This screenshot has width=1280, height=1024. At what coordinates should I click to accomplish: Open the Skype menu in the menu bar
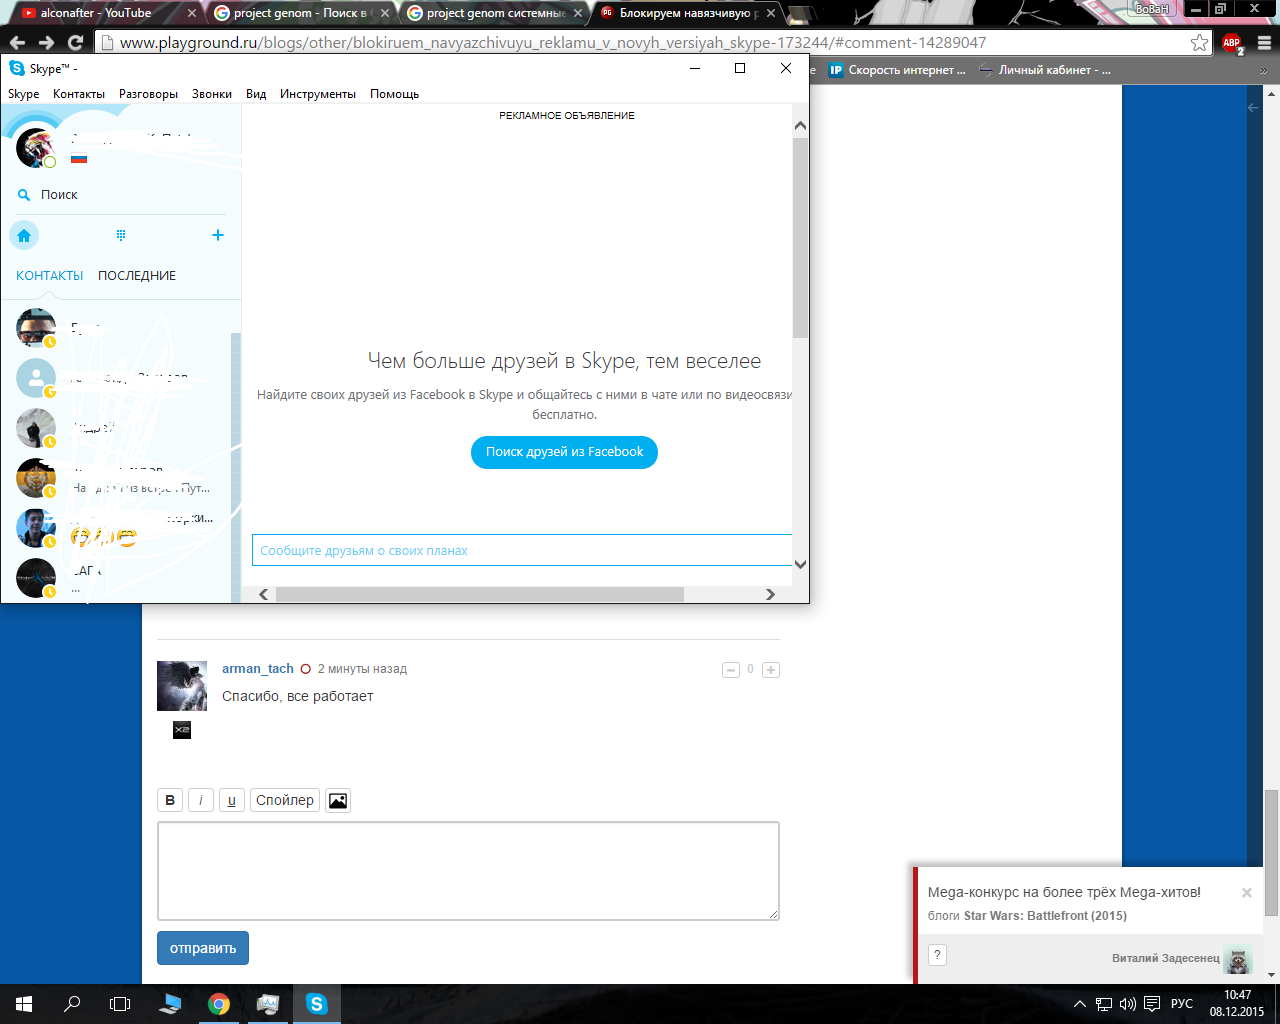click(x=24, y=94)
